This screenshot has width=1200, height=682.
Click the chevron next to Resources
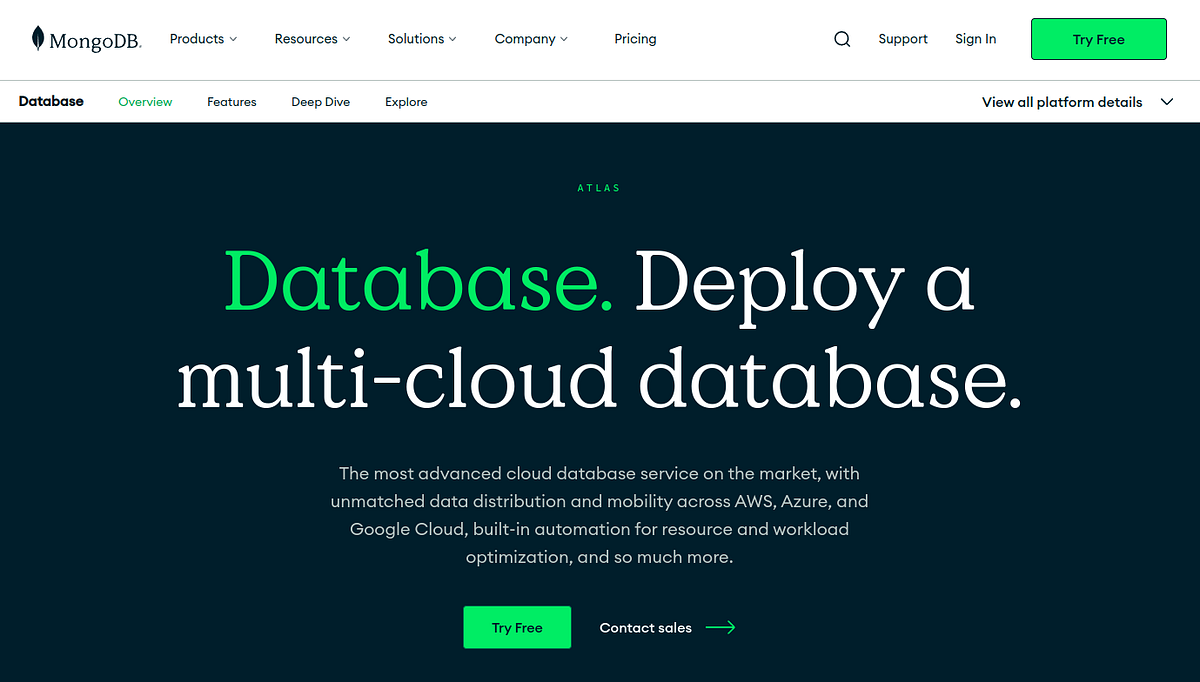(x=346, y=39)
